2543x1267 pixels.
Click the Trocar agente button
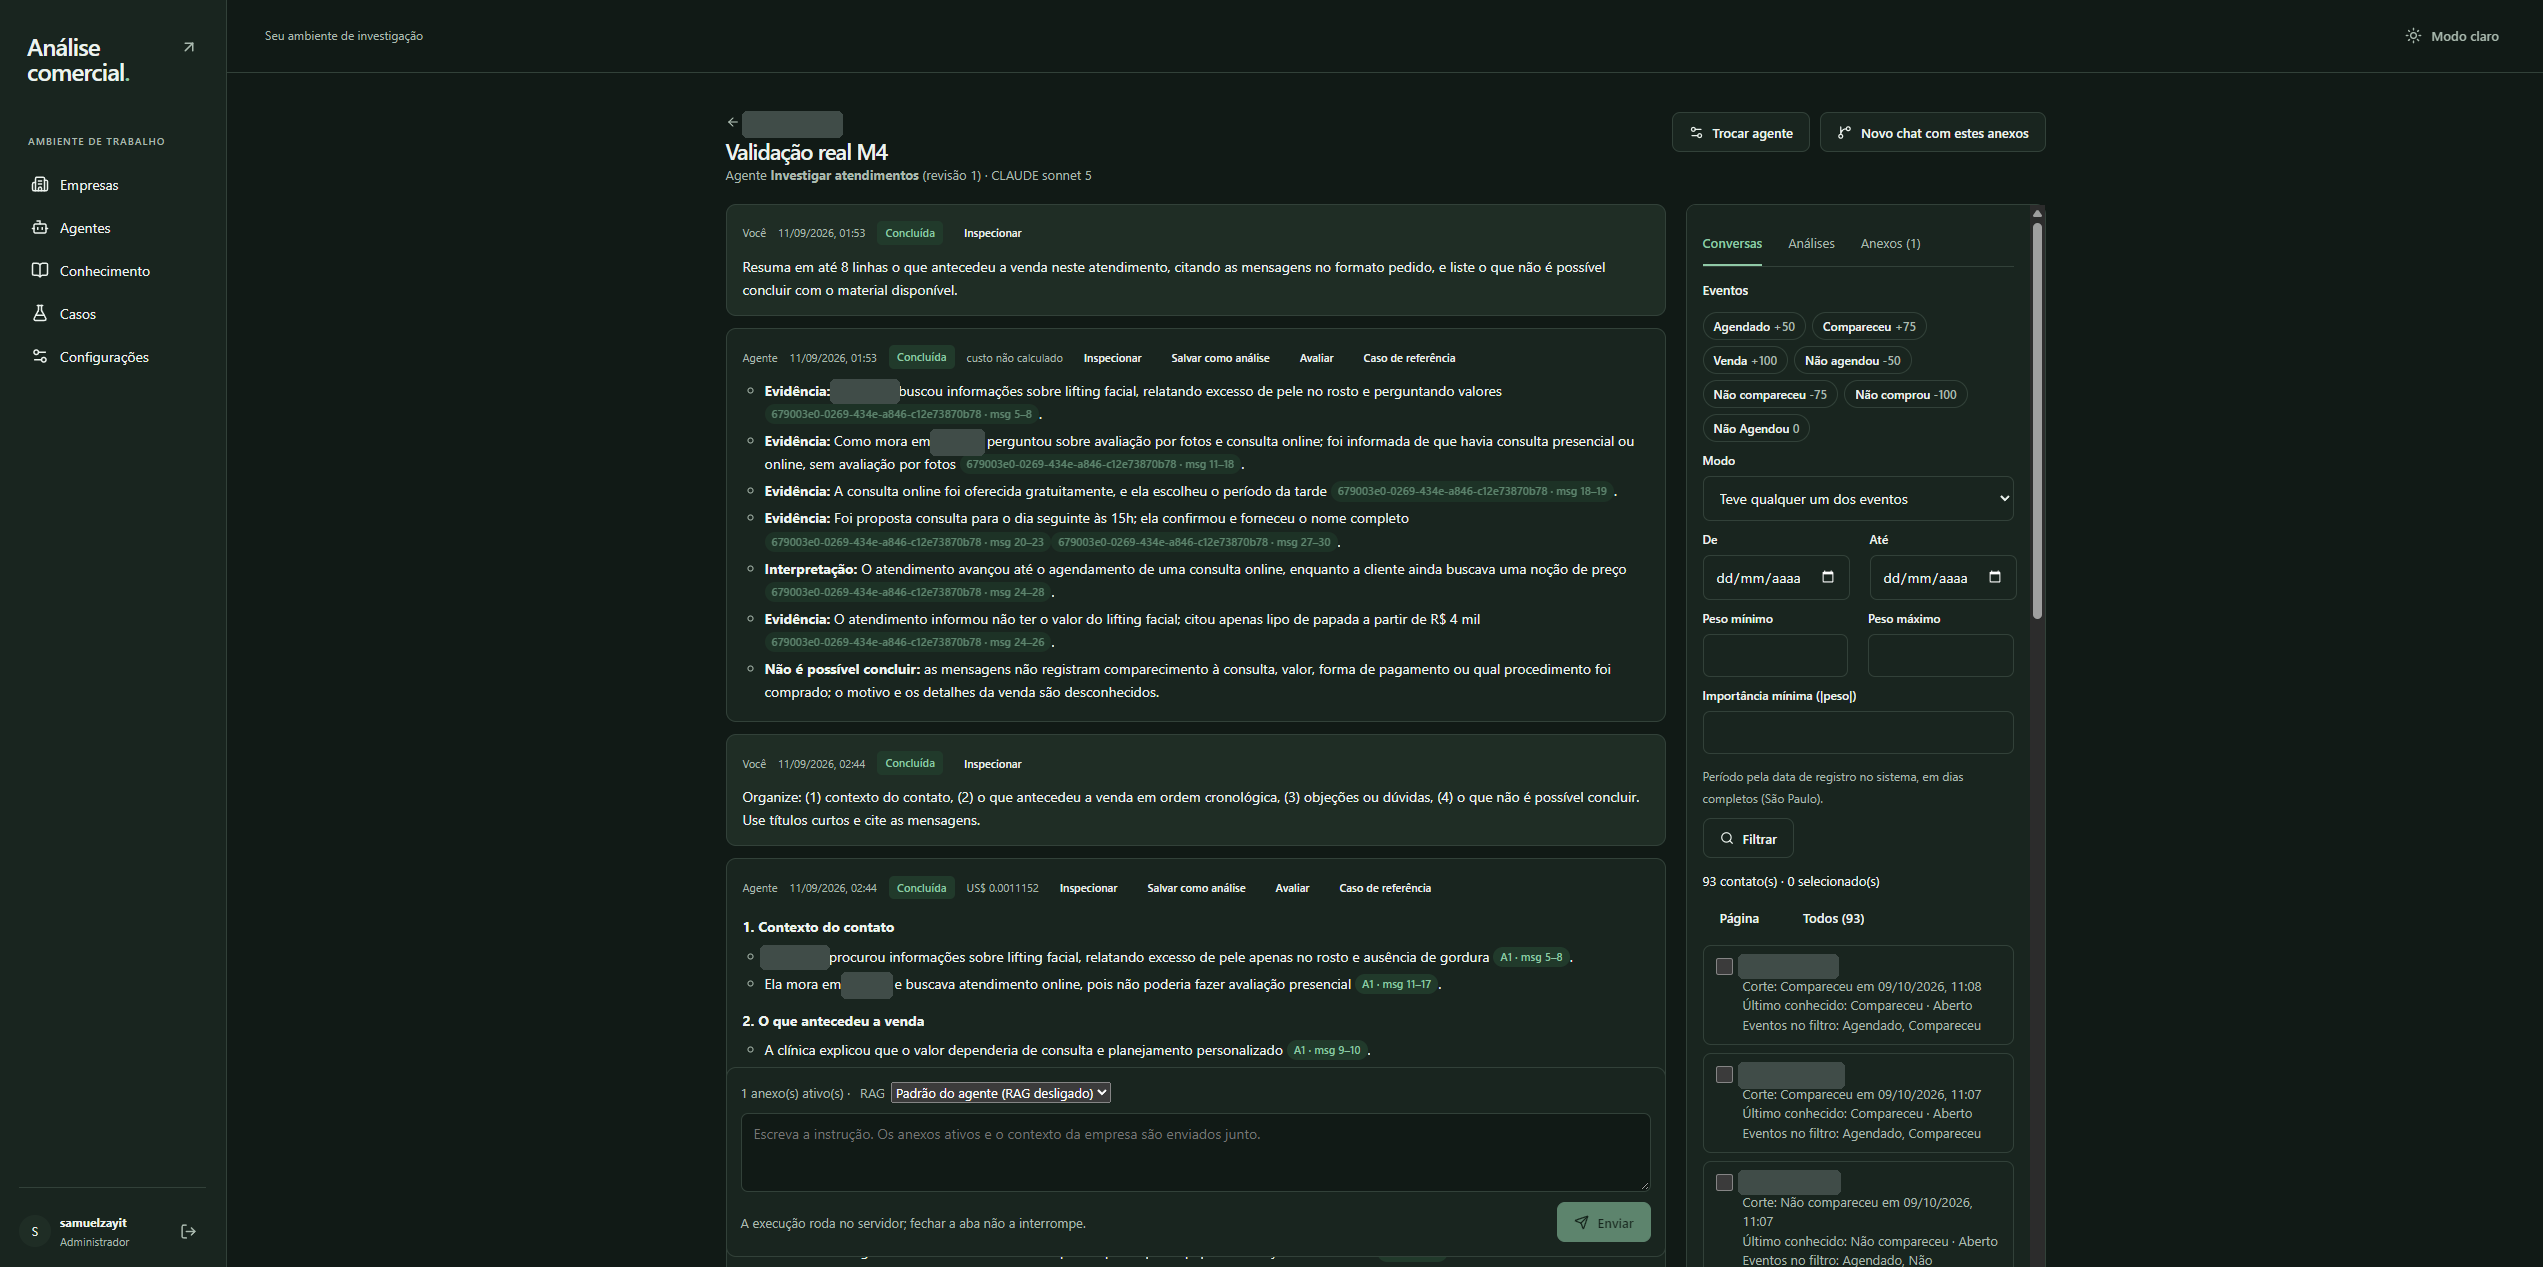click(1741, 132)
